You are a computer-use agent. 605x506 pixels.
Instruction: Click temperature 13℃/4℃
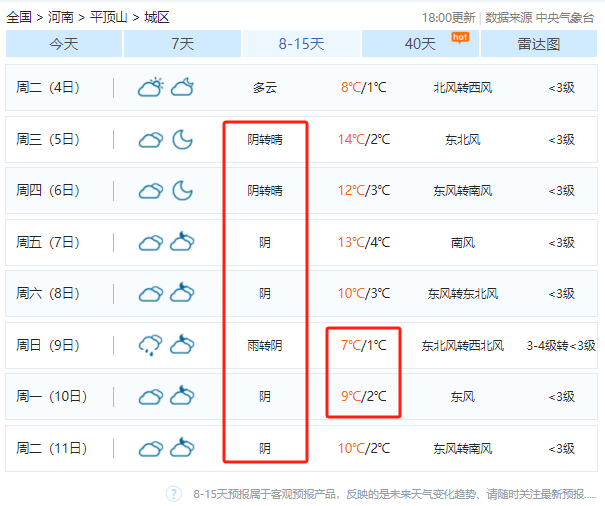[364, 242]
